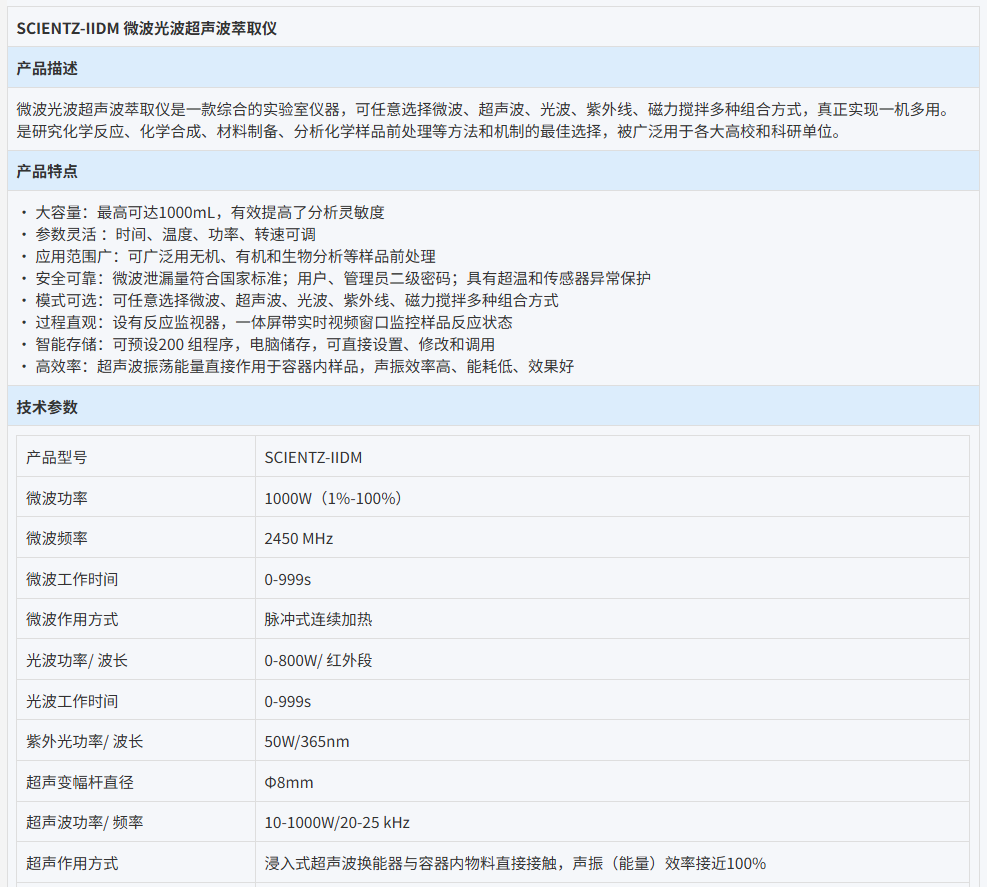987x887 pixels.
Task: Click the 大容量 feature bullet line
Action: (210, 212)
